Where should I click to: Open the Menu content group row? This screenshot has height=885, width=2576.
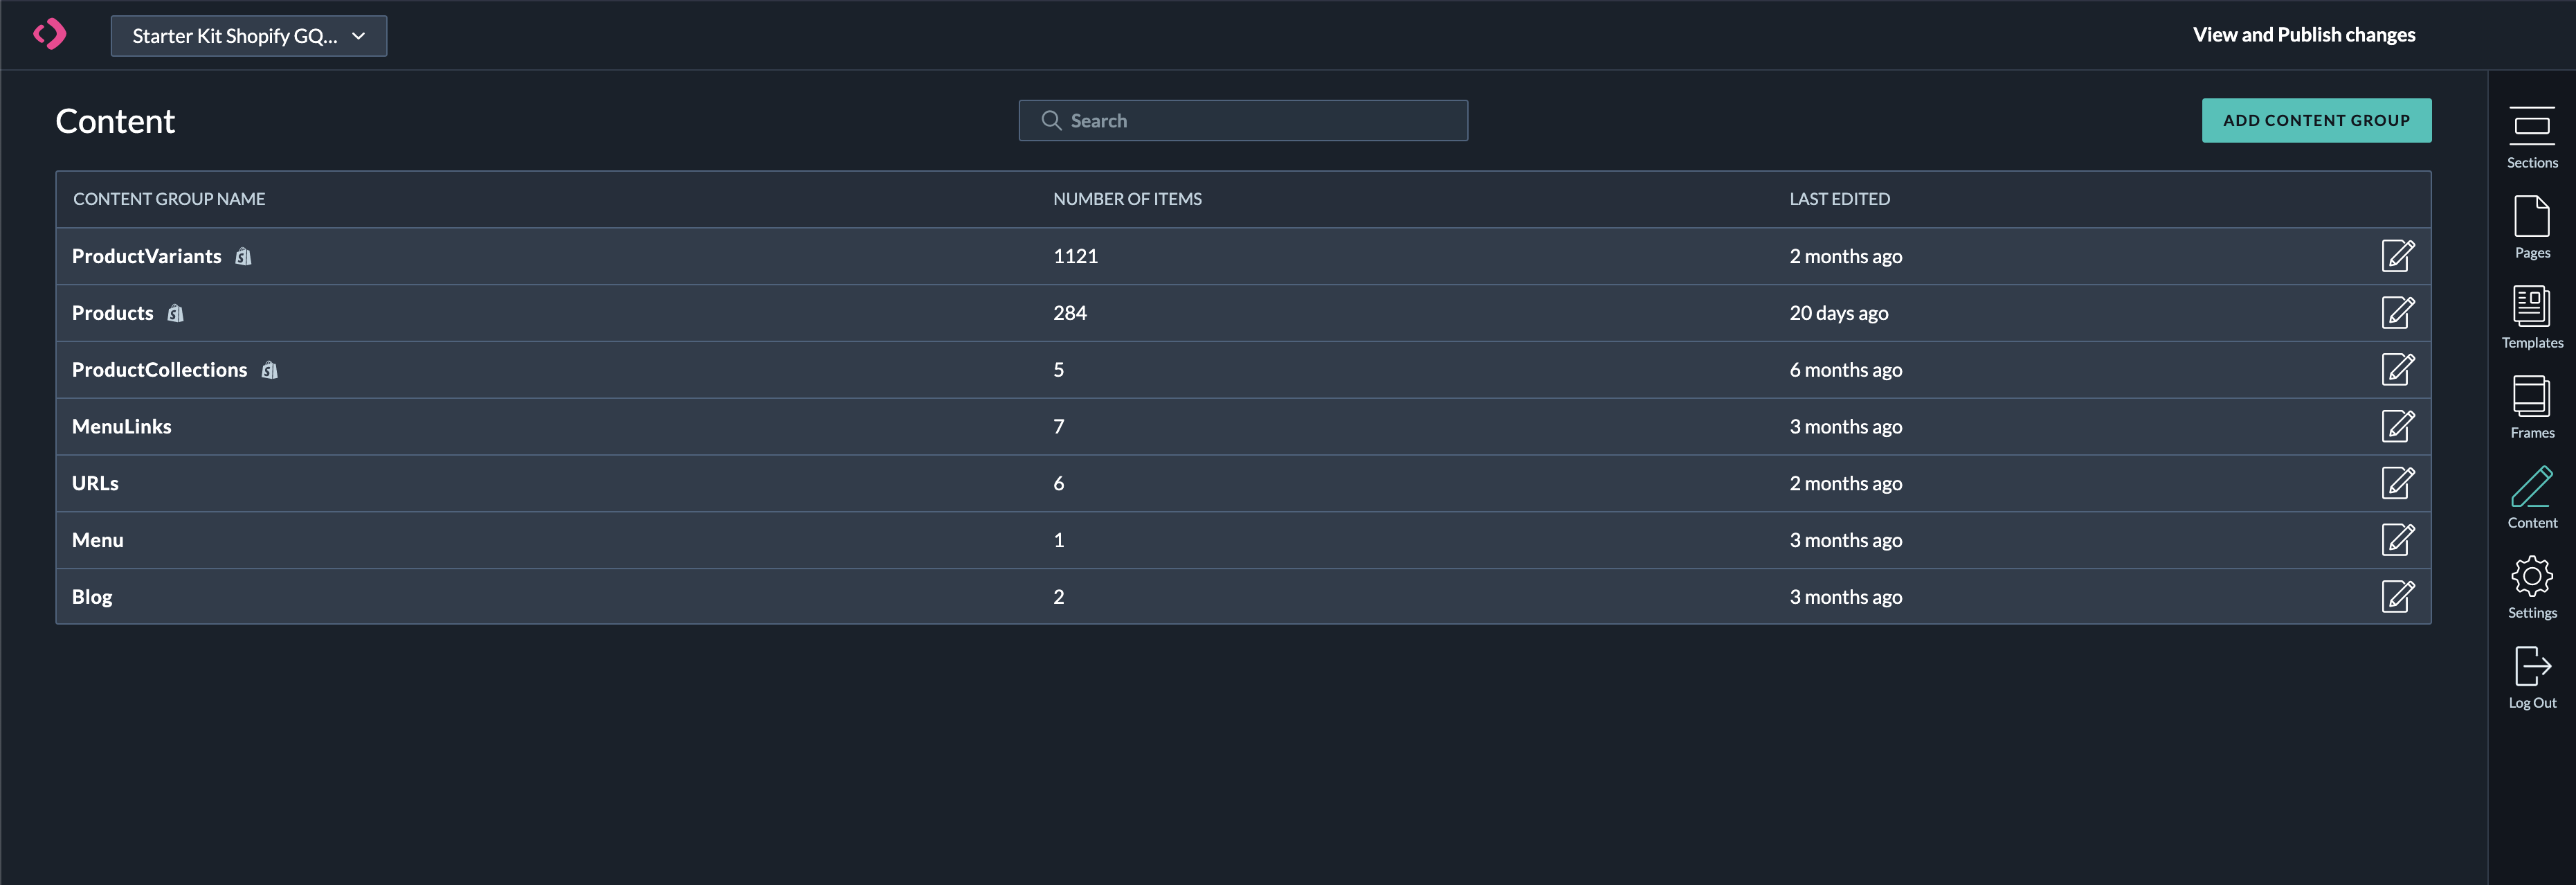(x=98, y=541)
